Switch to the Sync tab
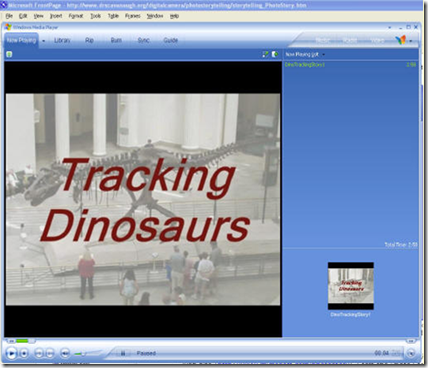The image size is (428, 368). (x=143, y=40)
